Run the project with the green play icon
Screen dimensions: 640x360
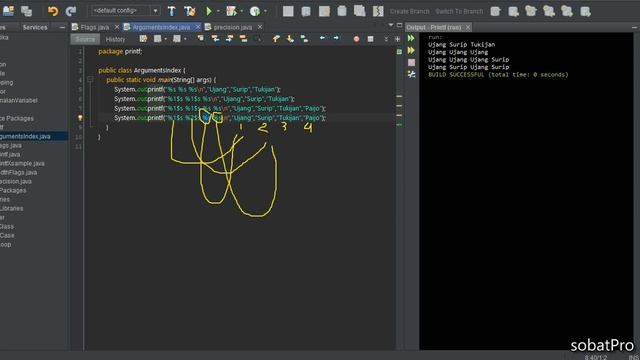point(209,11)
